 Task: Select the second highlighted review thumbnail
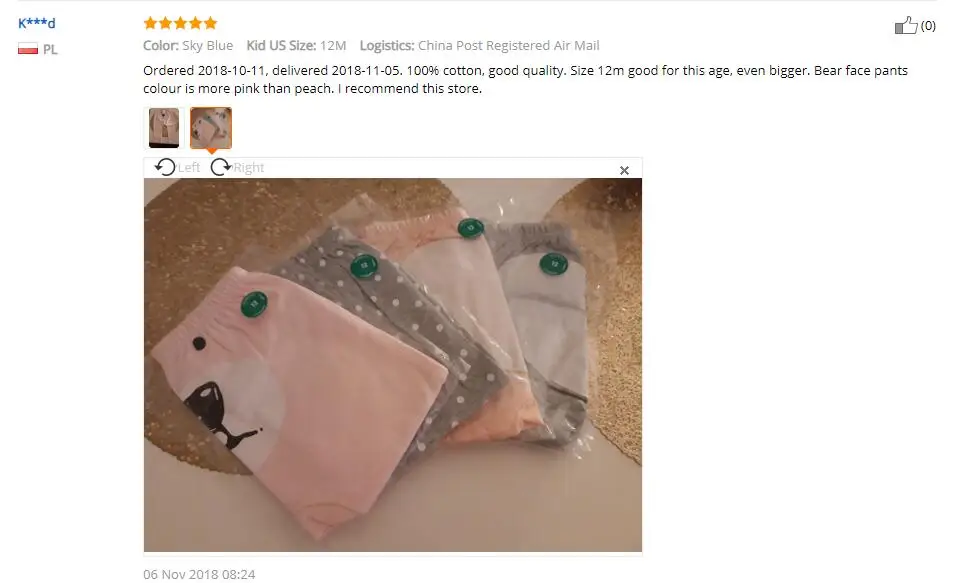coord(211,128)
